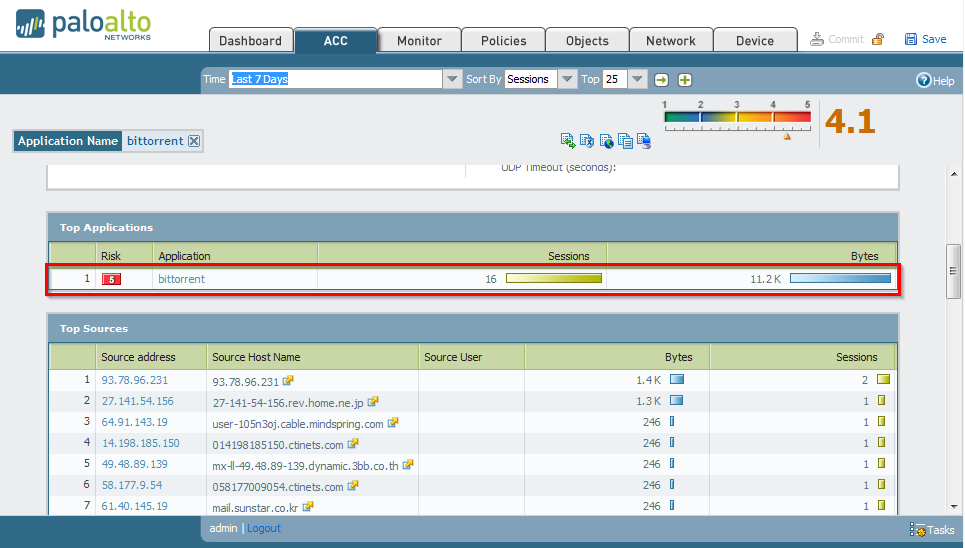The height and width of the screenshot is (548, 965).
Task: Remove the bittorrent filter with X icon
Action: (194, 141)
